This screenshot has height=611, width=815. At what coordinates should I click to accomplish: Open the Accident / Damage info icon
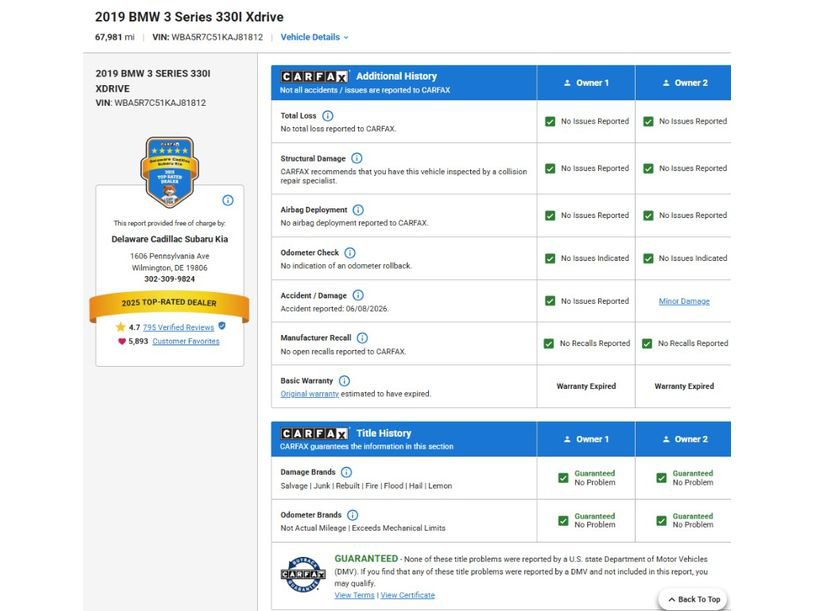click(x=358, y=295)
